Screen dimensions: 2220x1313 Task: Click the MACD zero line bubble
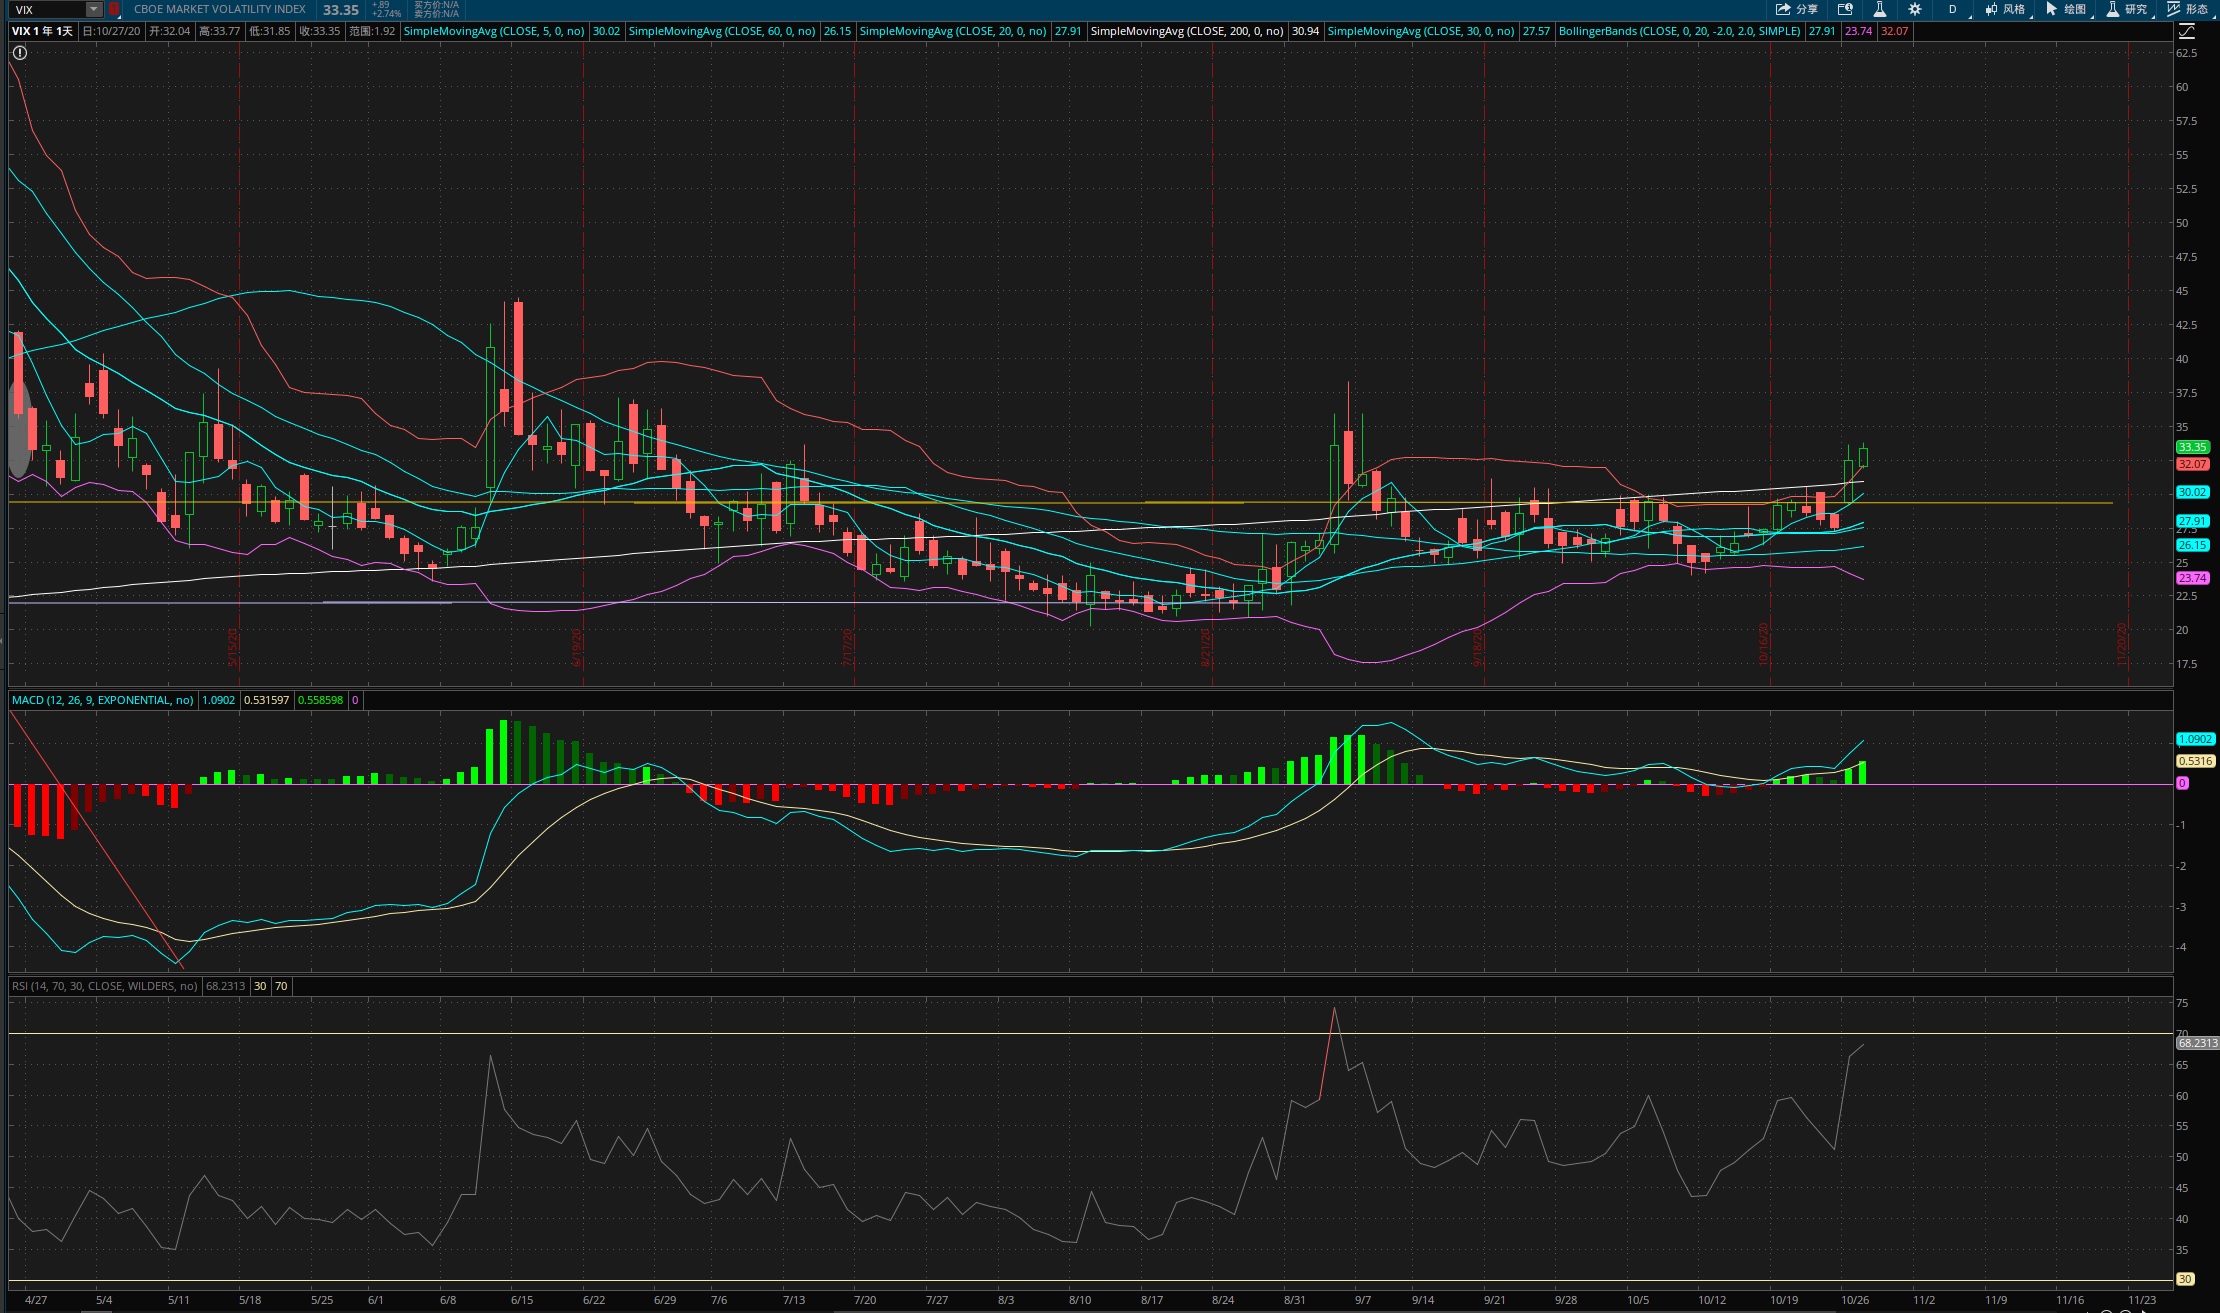point(2183,783)
